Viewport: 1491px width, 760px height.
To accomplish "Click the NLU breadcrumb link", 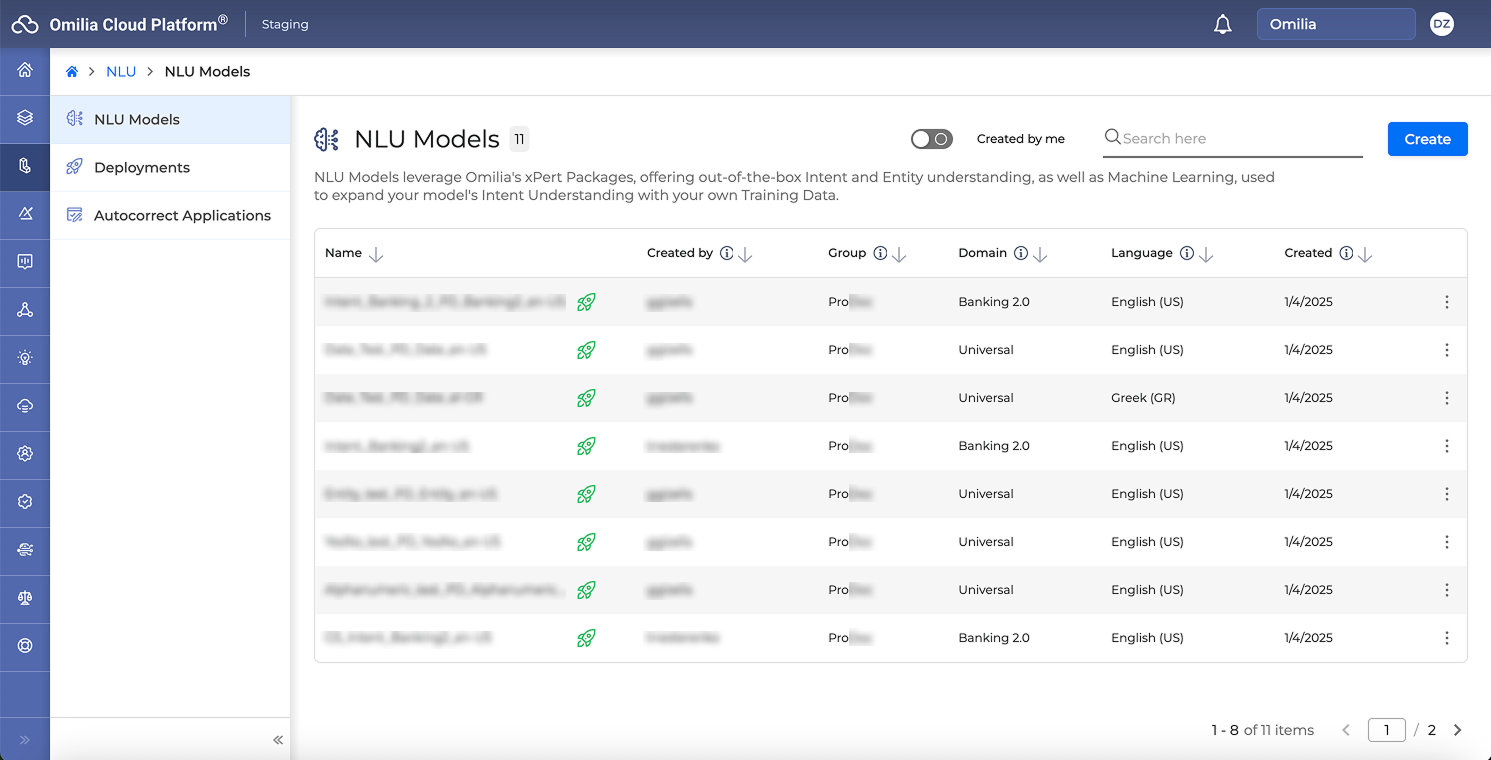I will pyautogui.click(x=121, y=72).
